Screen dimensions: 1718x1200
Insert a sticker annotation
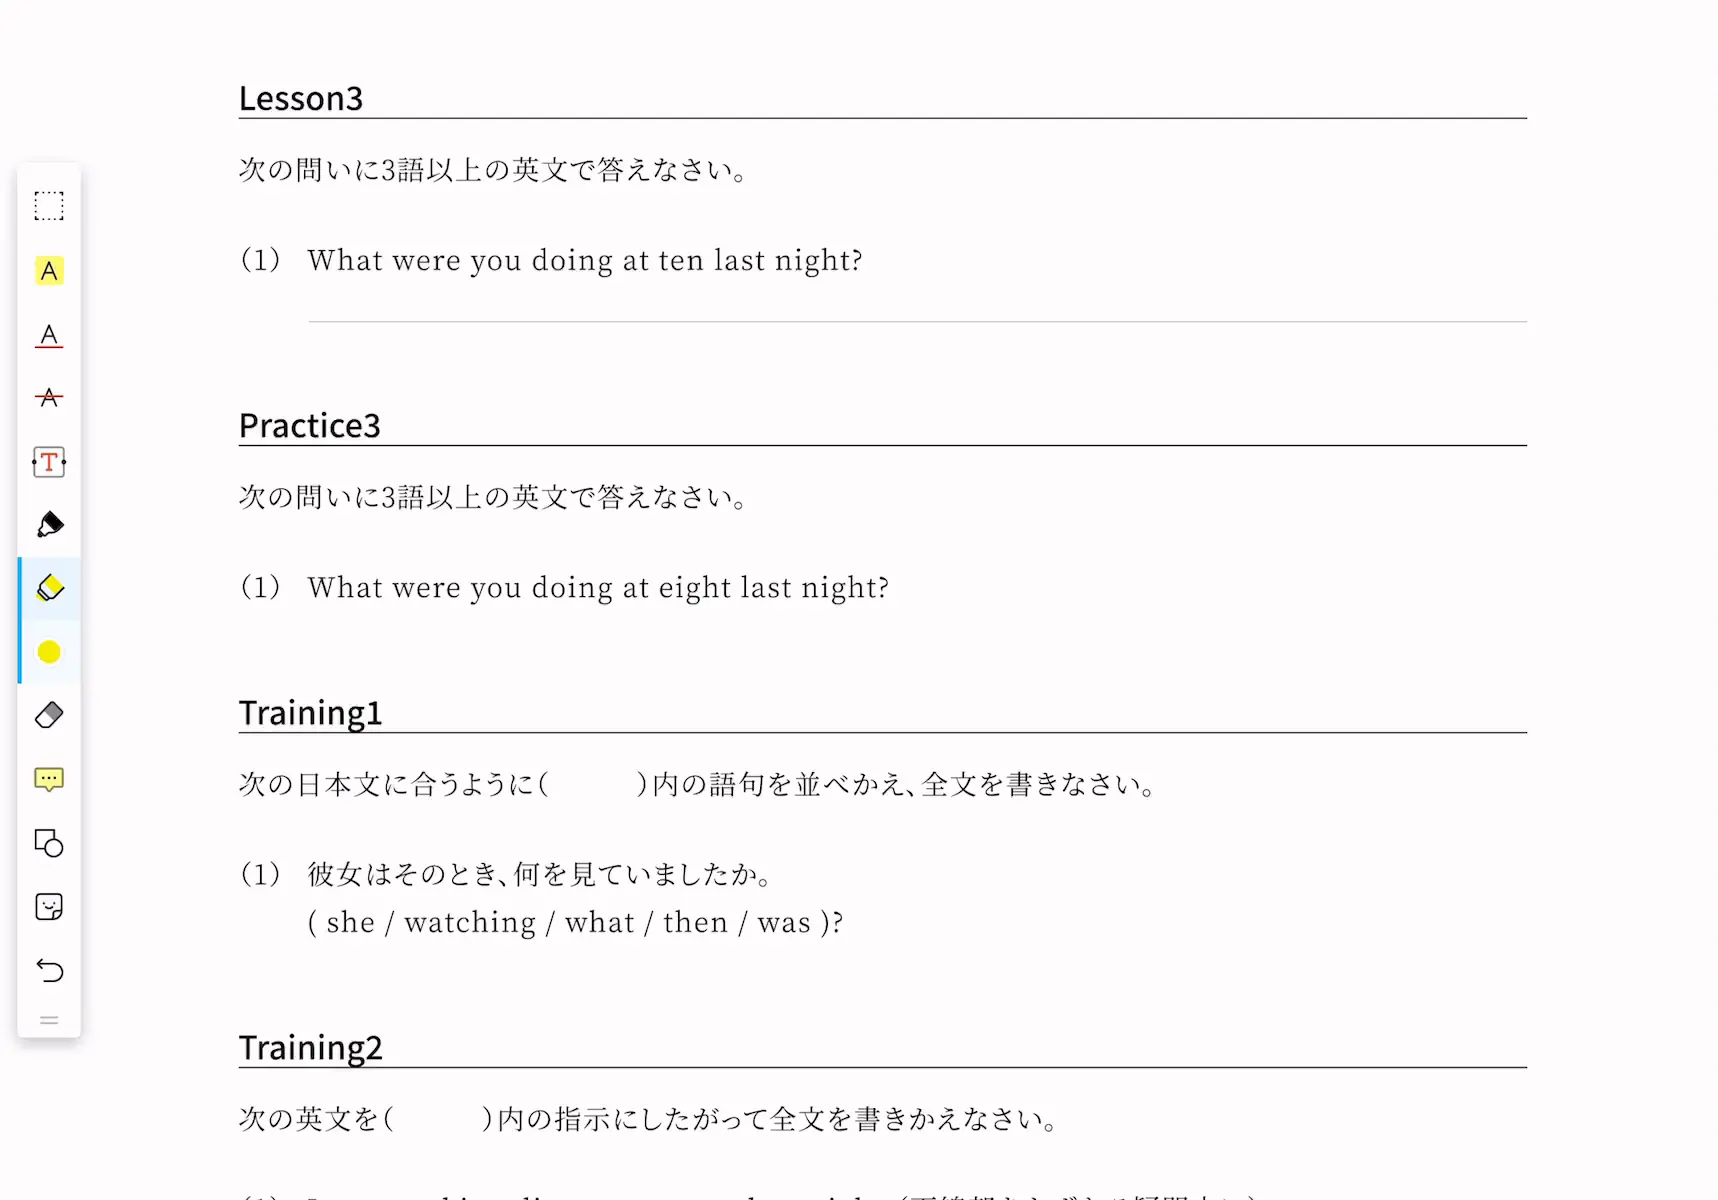(49, 907)
